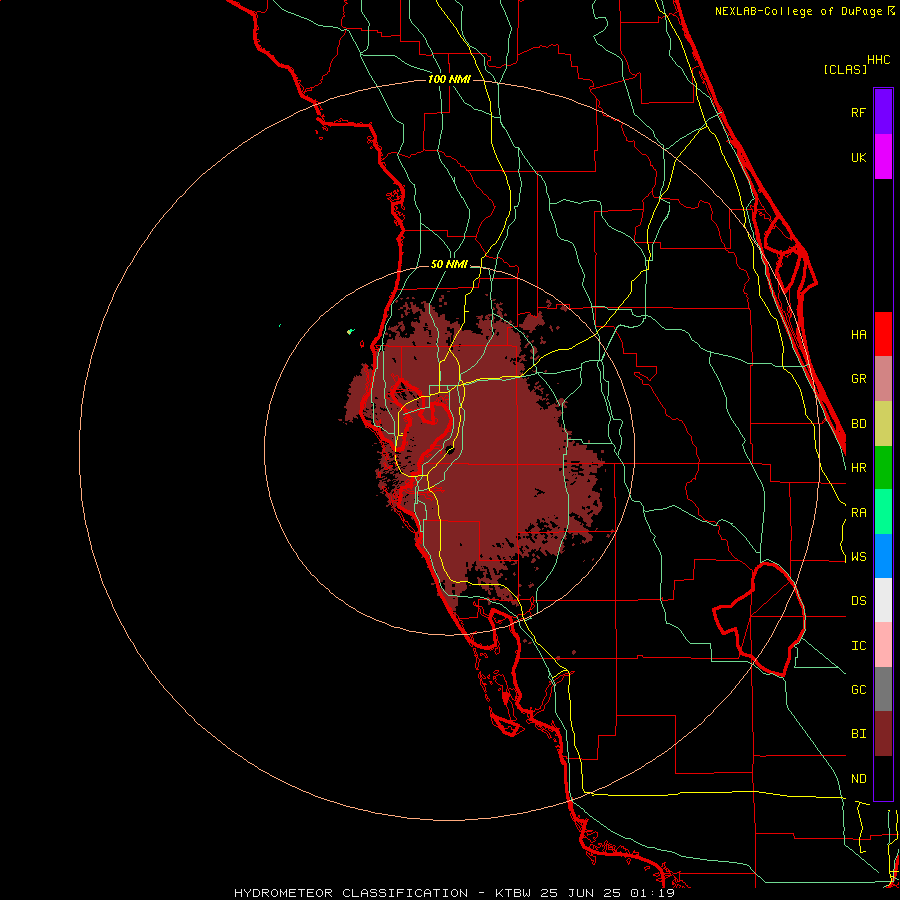Click the HA legend label text
This screenshot has width=900, height=900.
click(858, 334)
